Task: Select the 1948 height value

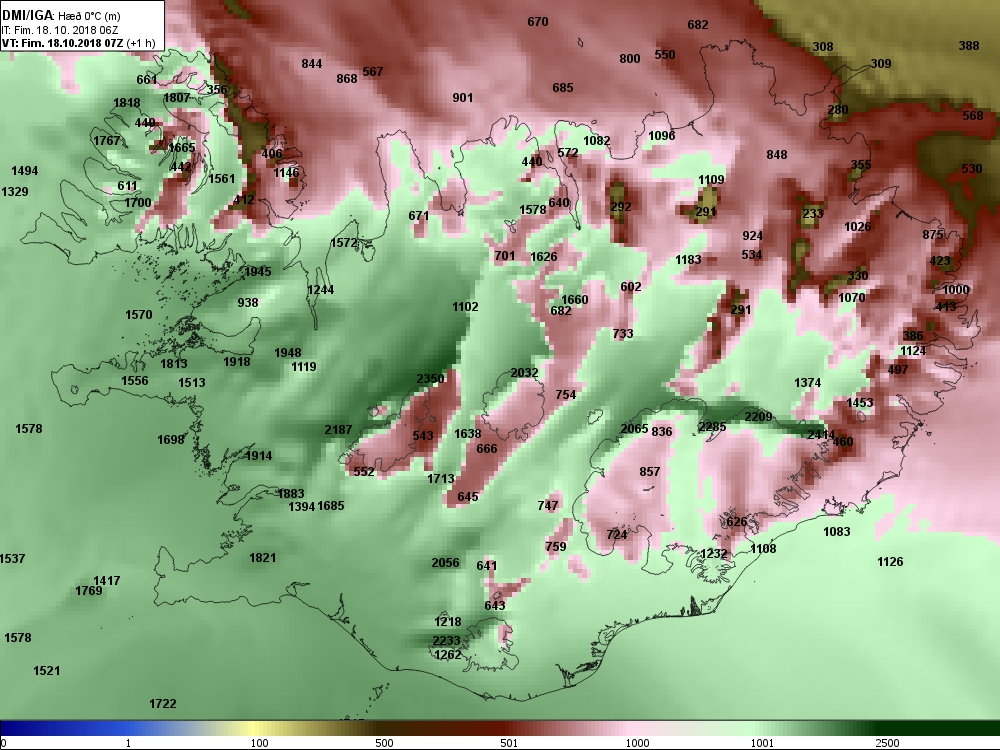Action: [x=288, y=353]
